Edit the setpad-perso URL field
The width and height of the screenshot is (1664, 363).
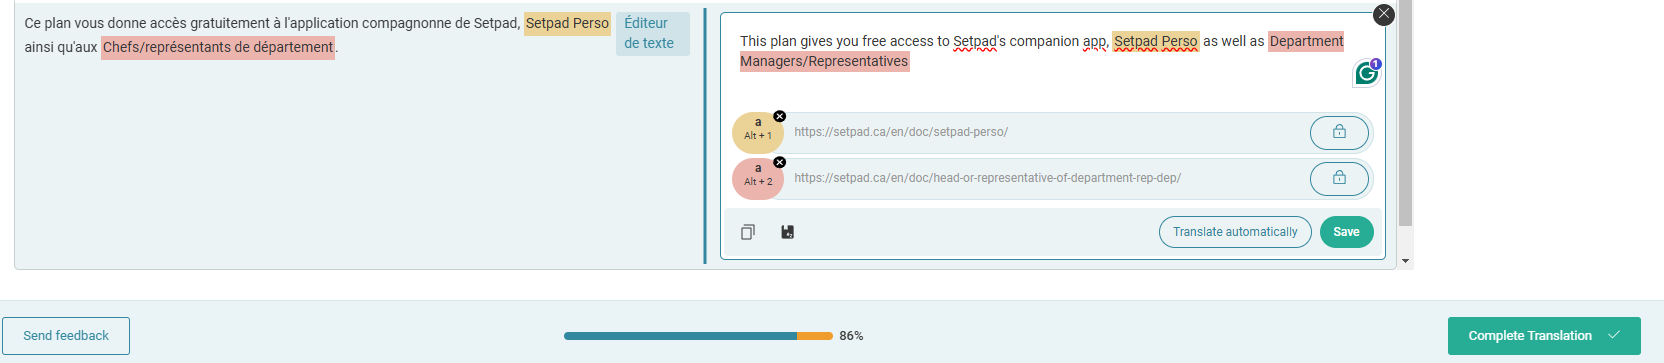pyautogui.click(x=1047, y=132)
